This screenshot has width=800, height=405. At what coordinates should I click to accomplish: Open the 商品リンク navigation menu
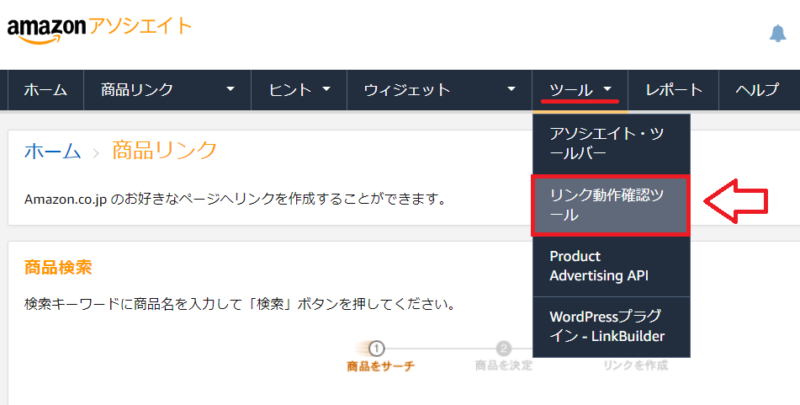coord(137,90)
